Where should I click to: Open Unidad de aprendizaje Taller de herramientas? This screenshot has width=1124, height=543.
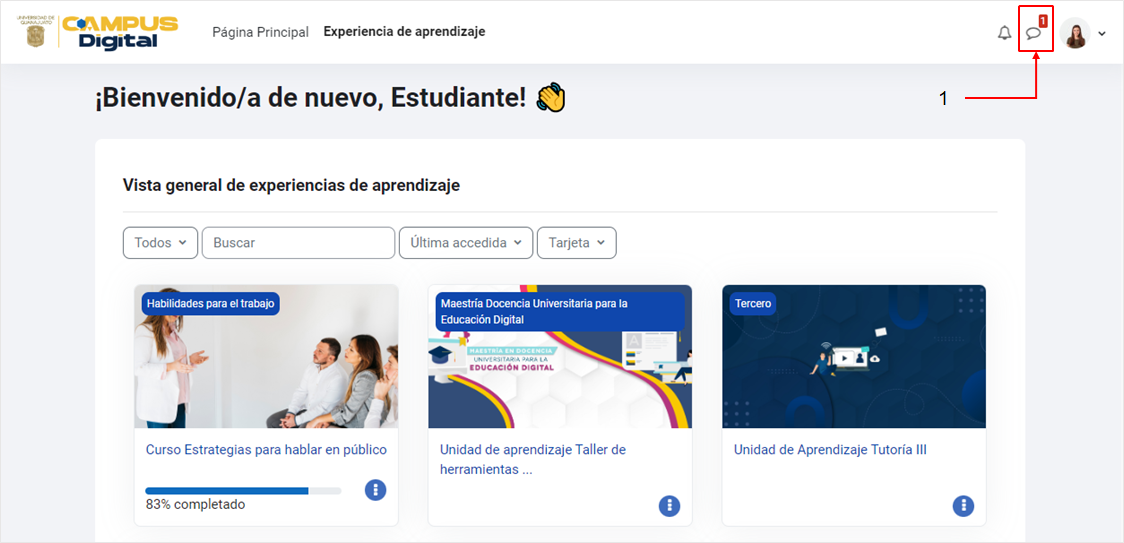click(x=533, y=460)
